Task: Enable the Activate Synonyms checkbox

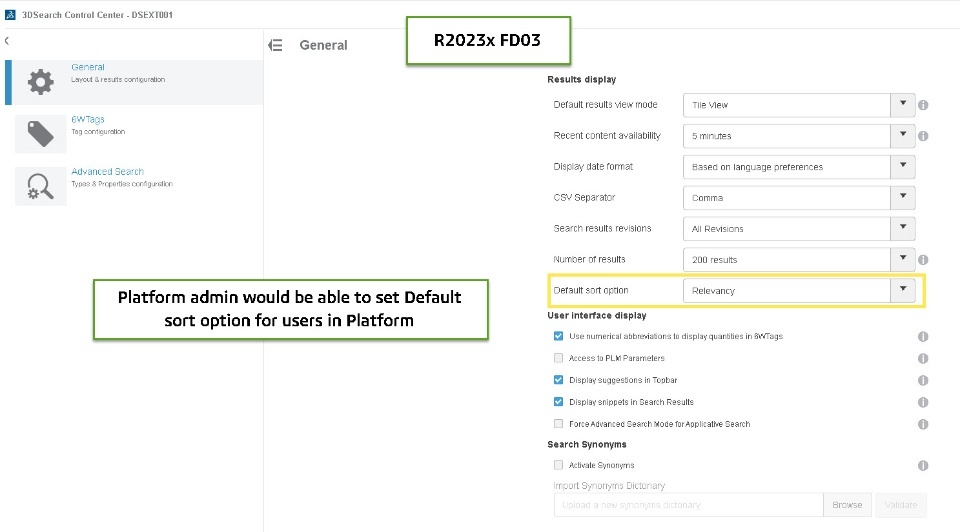Action: 558,465
